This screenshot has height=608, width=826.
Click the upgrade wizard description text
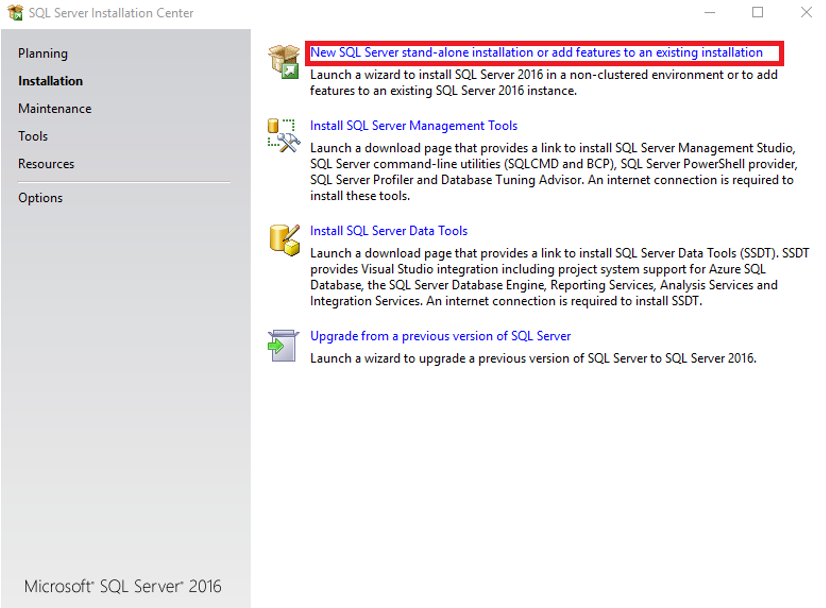tap(533, 359)
